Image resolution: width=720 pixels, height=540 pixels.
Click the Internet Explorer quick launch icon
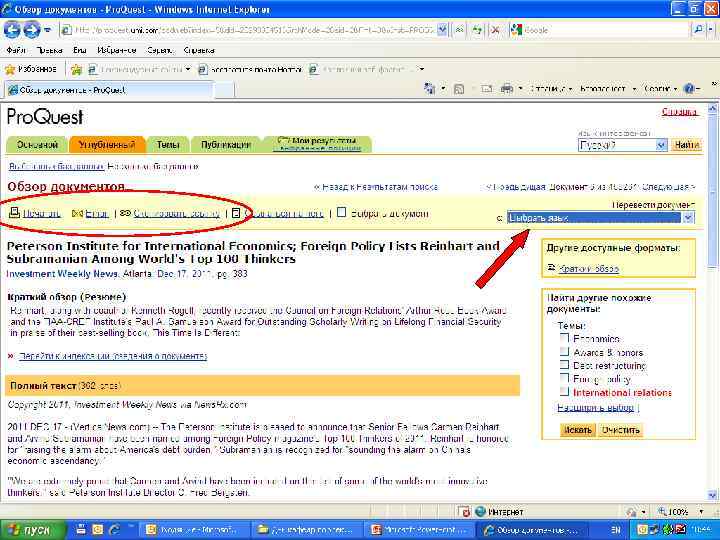(x=113, y=530)
